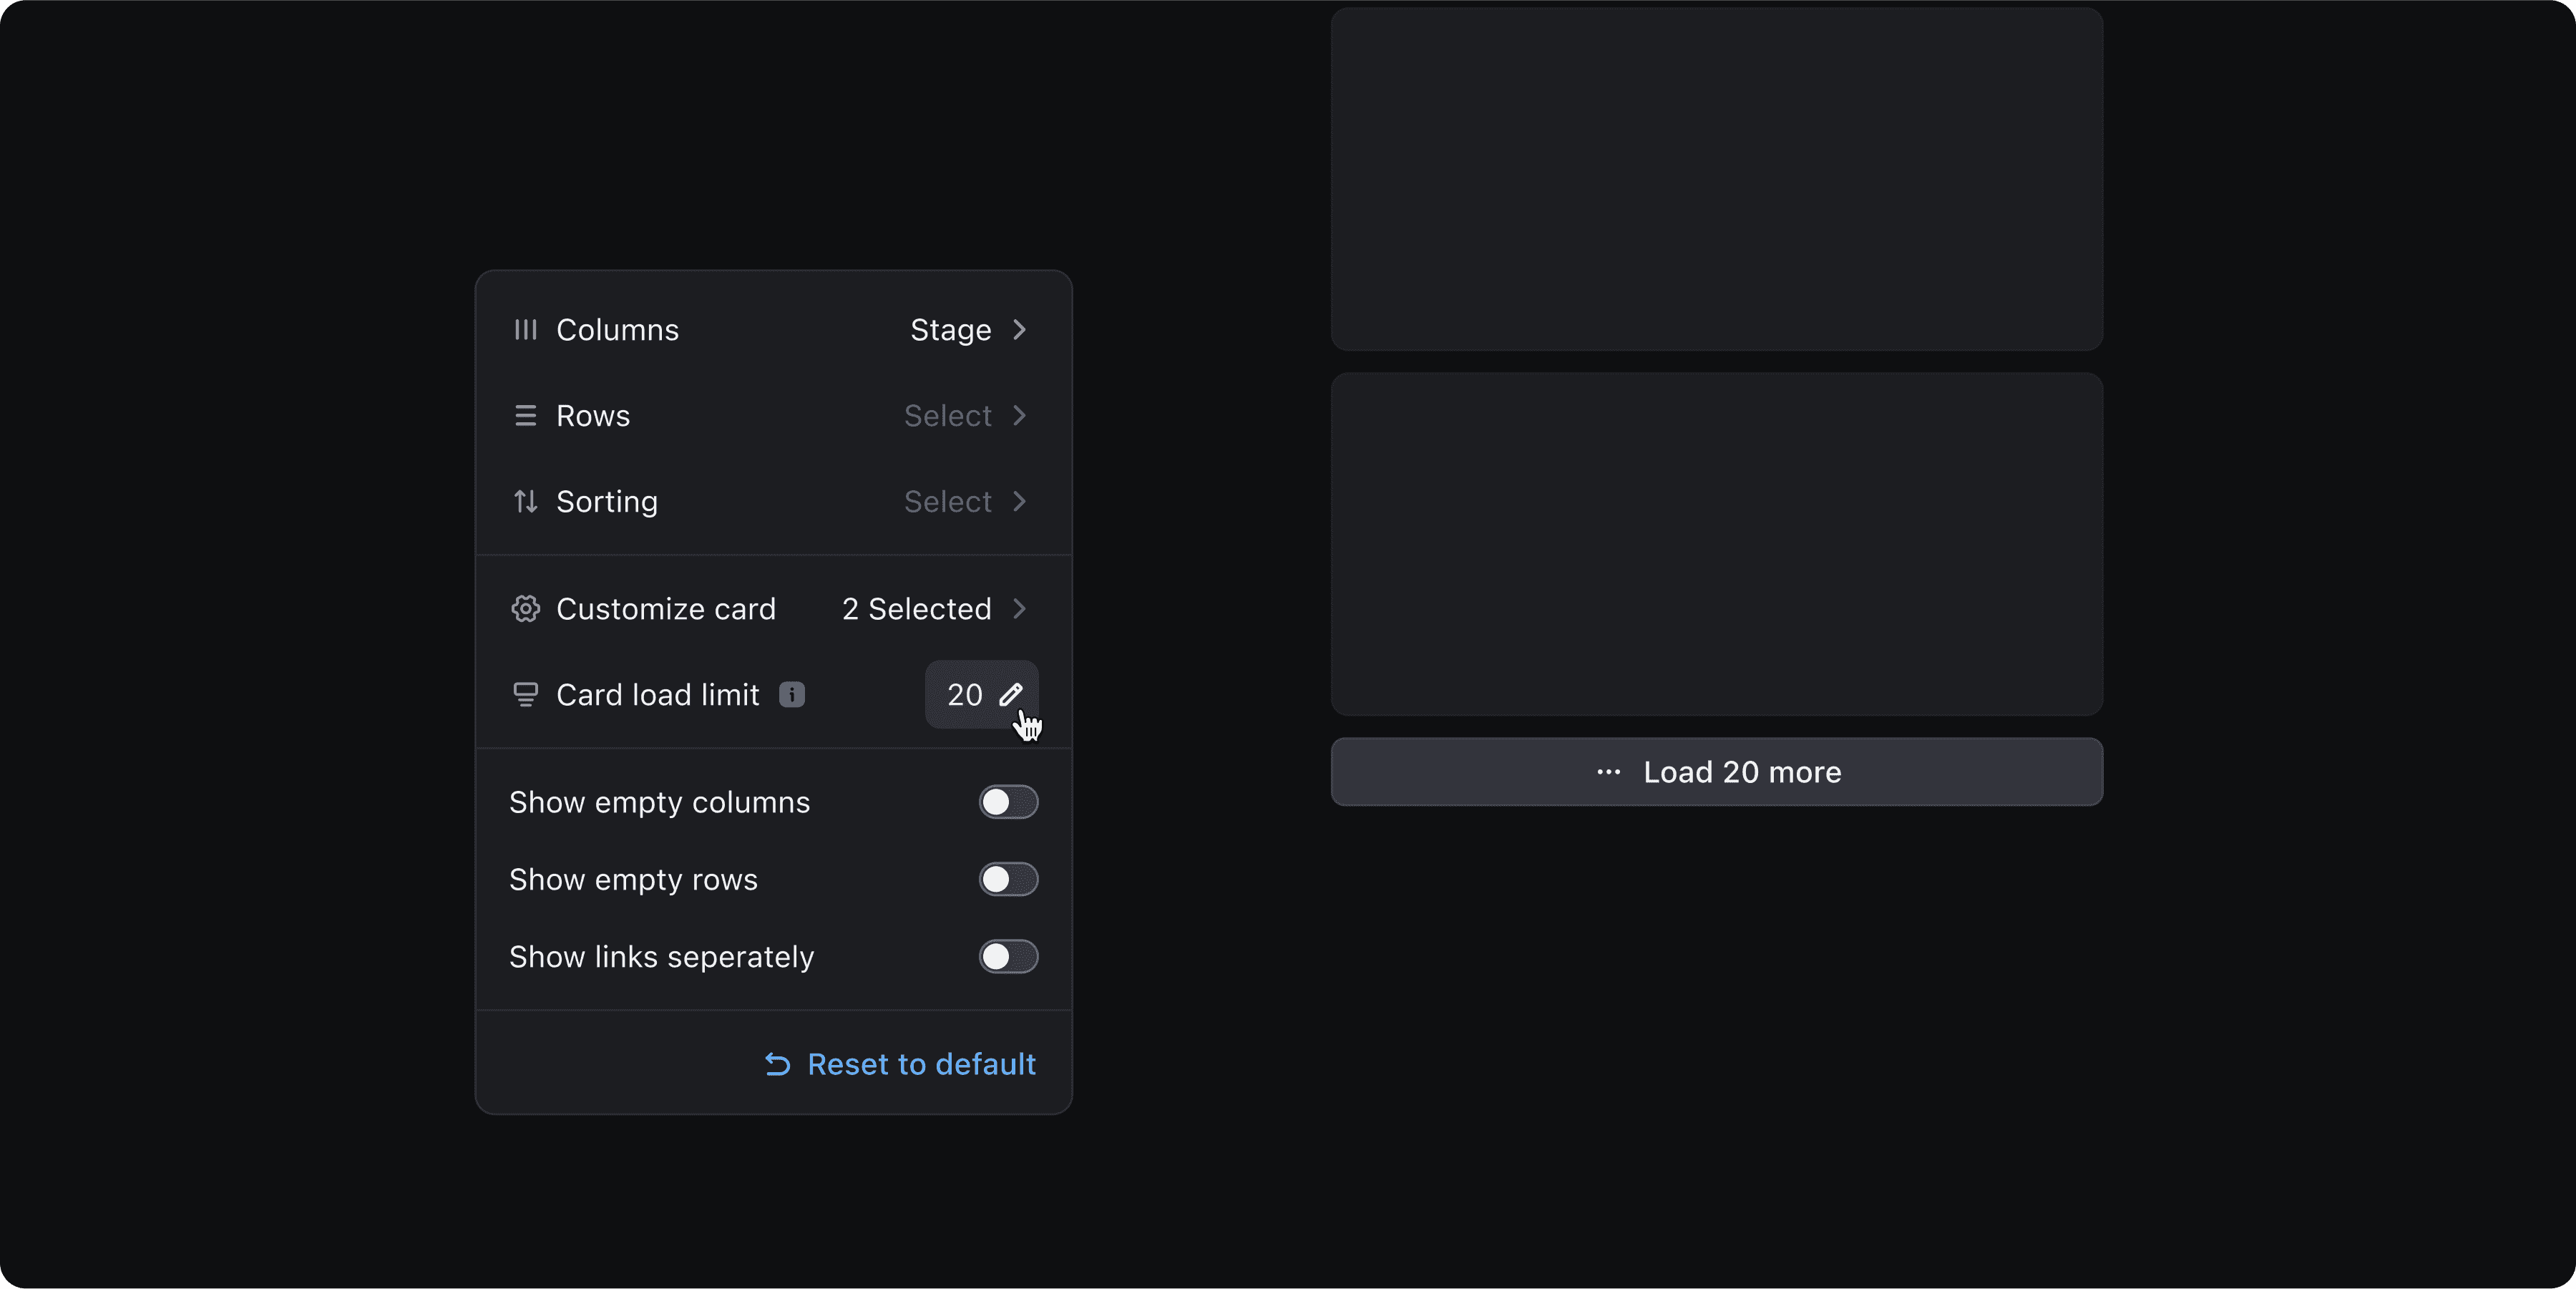Toggle Show links seperately switch
Viewport: 2576px width, 1289px height.
pos(1008,957)
